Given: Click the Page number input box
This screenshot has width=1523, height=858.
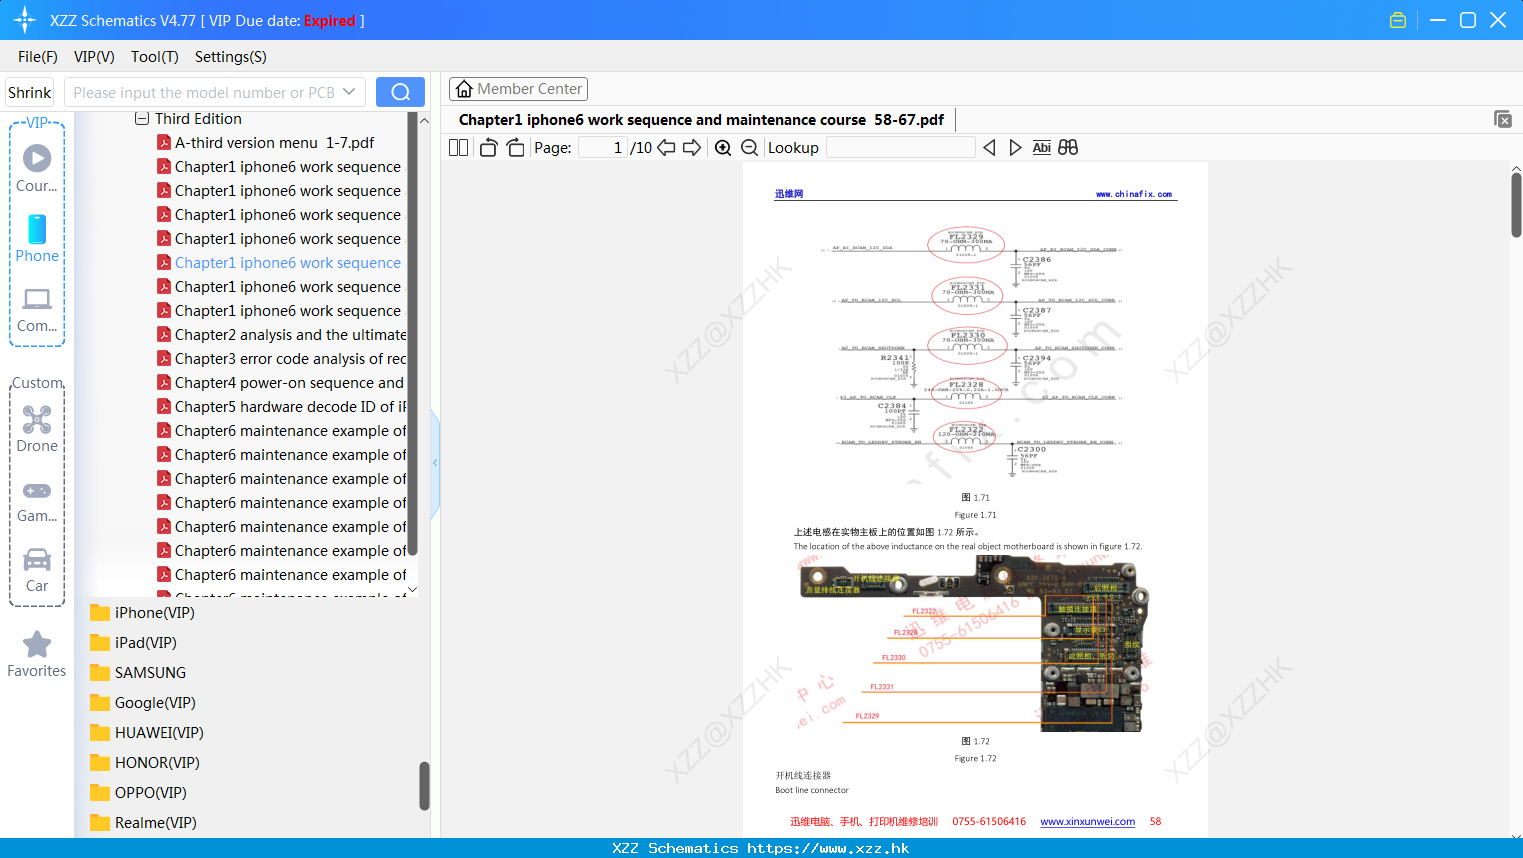Looking at the screenshot, I should tap(603, 147).
